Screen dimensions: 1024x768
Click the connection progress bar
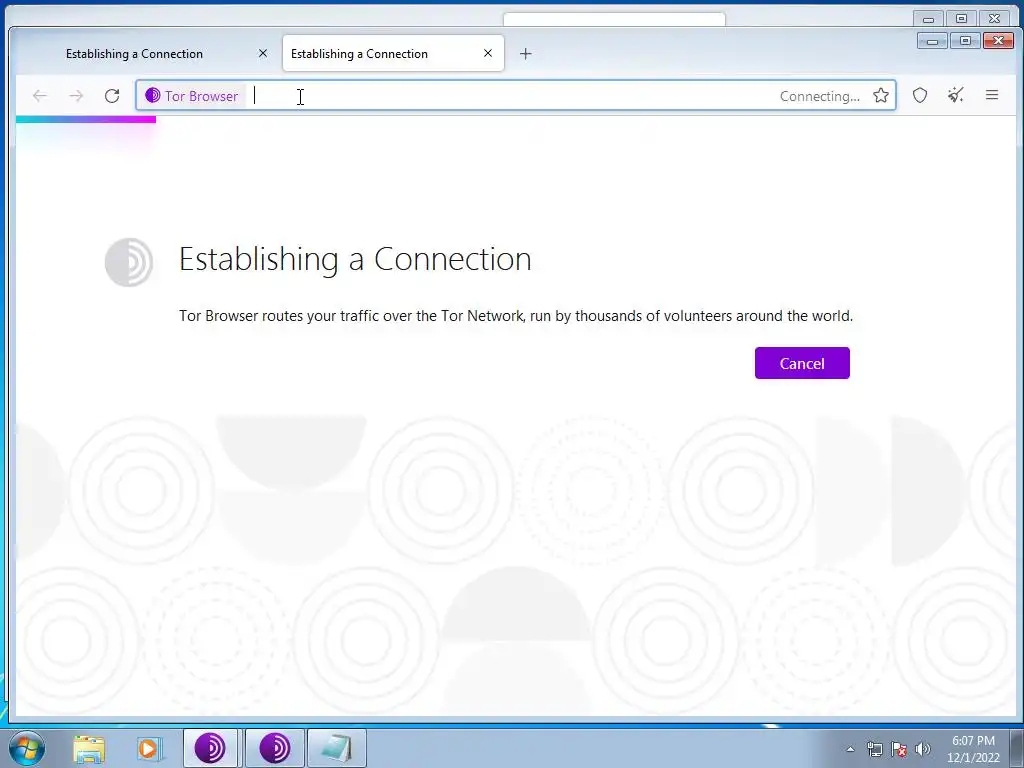coord(86,120)
